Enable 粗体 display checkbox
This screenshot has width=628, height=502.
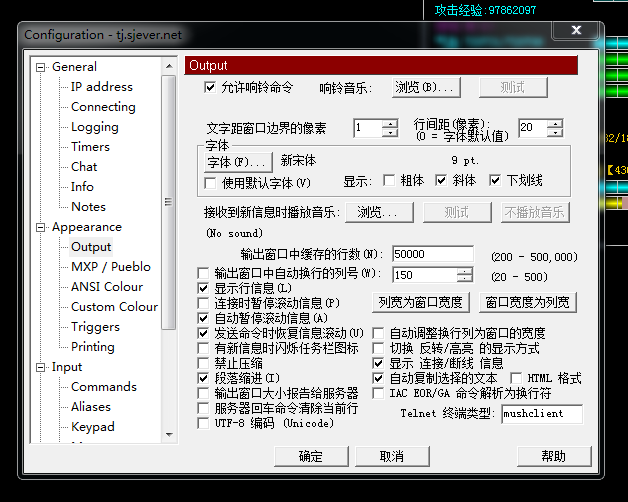click(x=389, y=181)
